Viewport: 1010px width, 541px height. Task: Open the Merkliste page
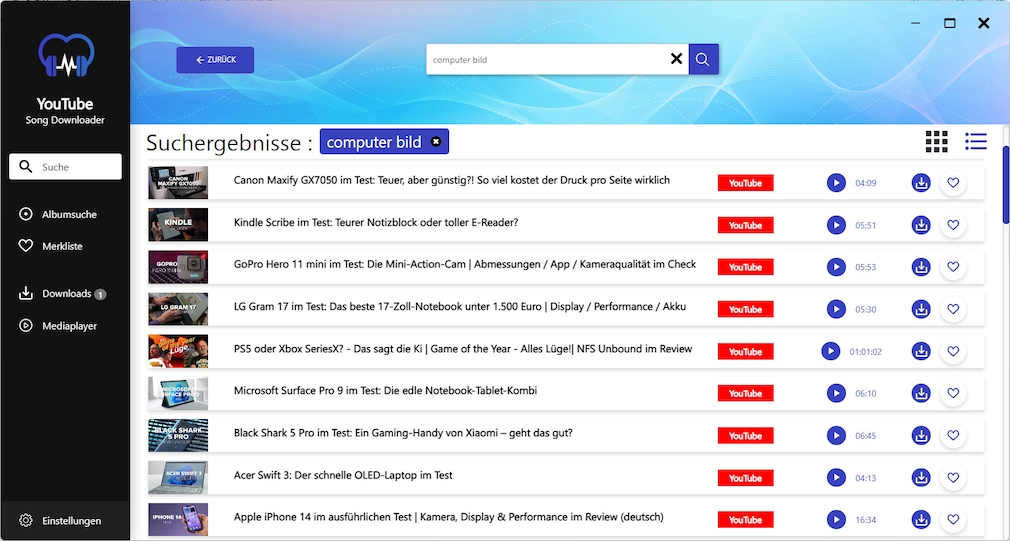point(61,246)
